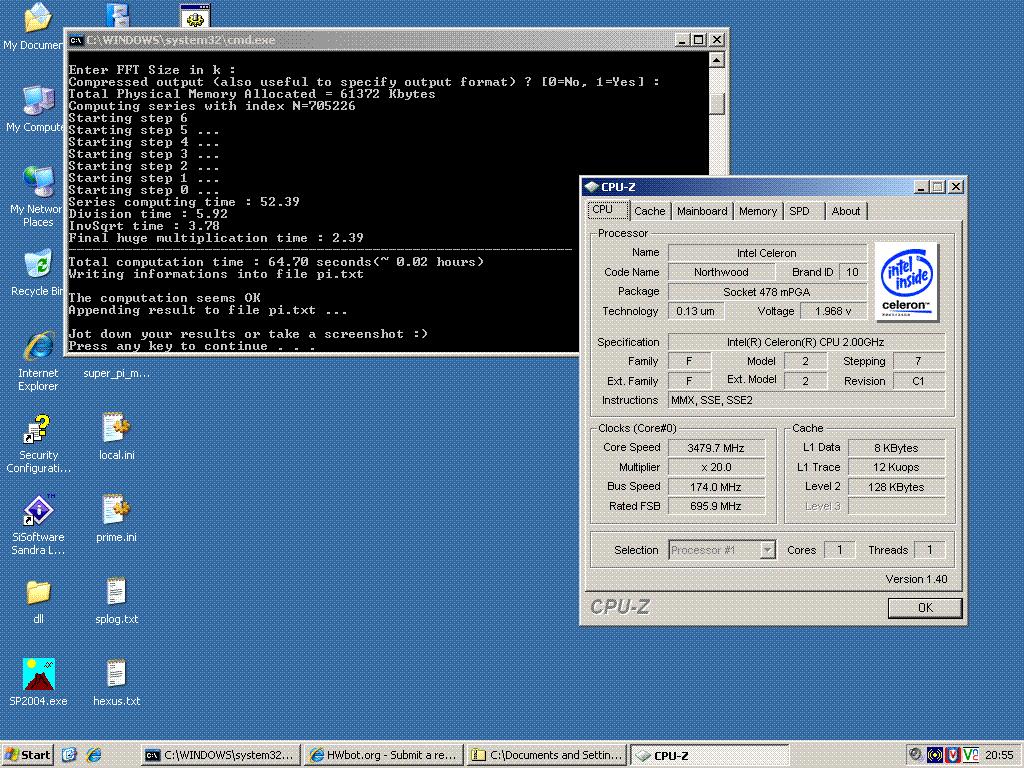Open the Start menu
1024x768 pixels.
point(27,755)
